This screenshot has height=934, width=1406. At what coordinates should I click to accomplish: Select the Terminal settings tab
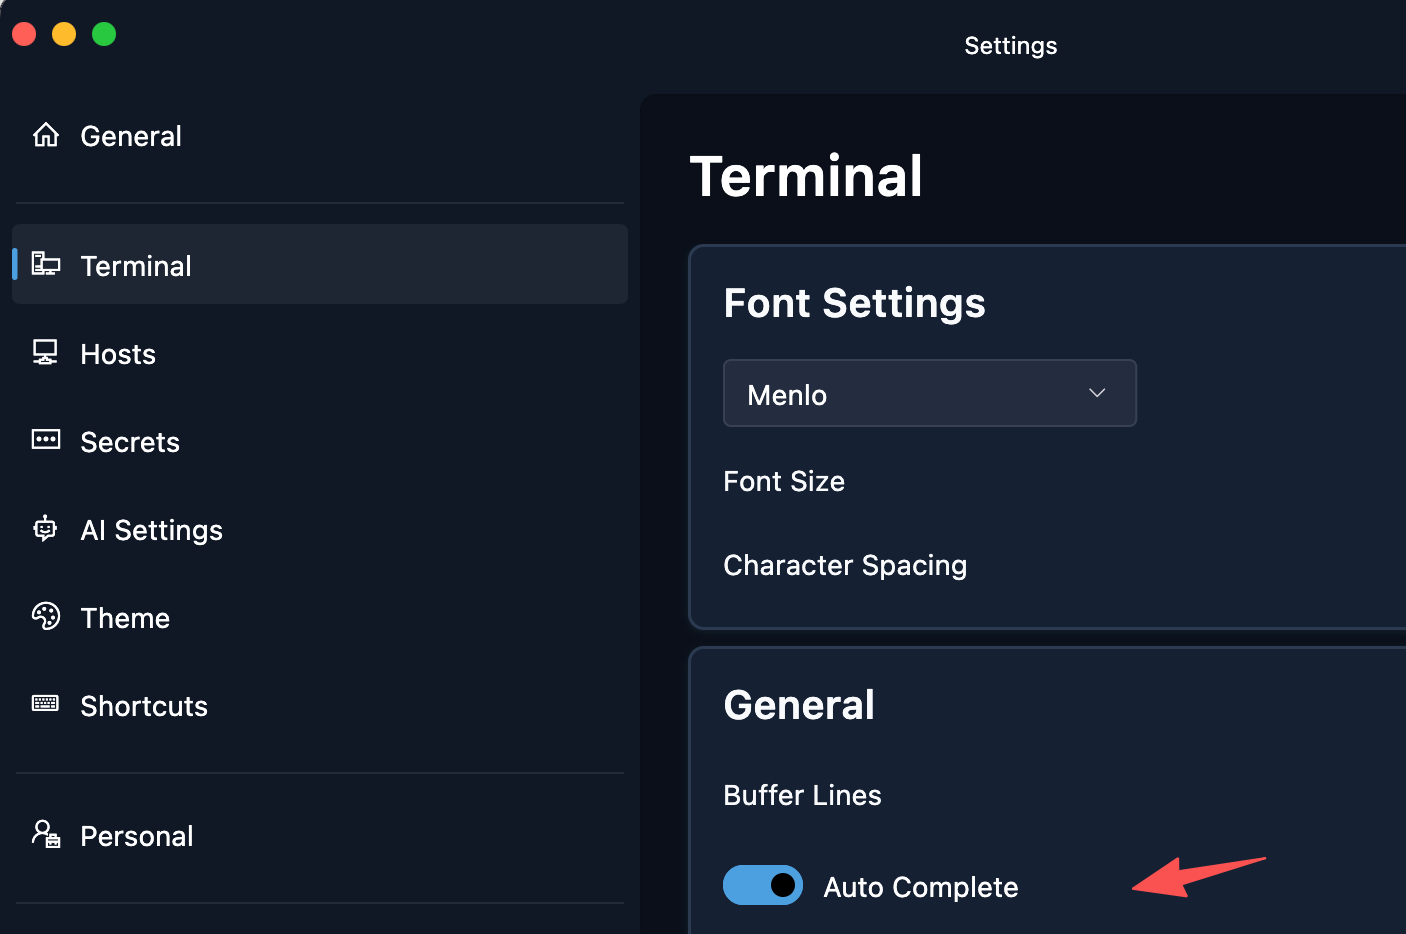coord(320,264)
